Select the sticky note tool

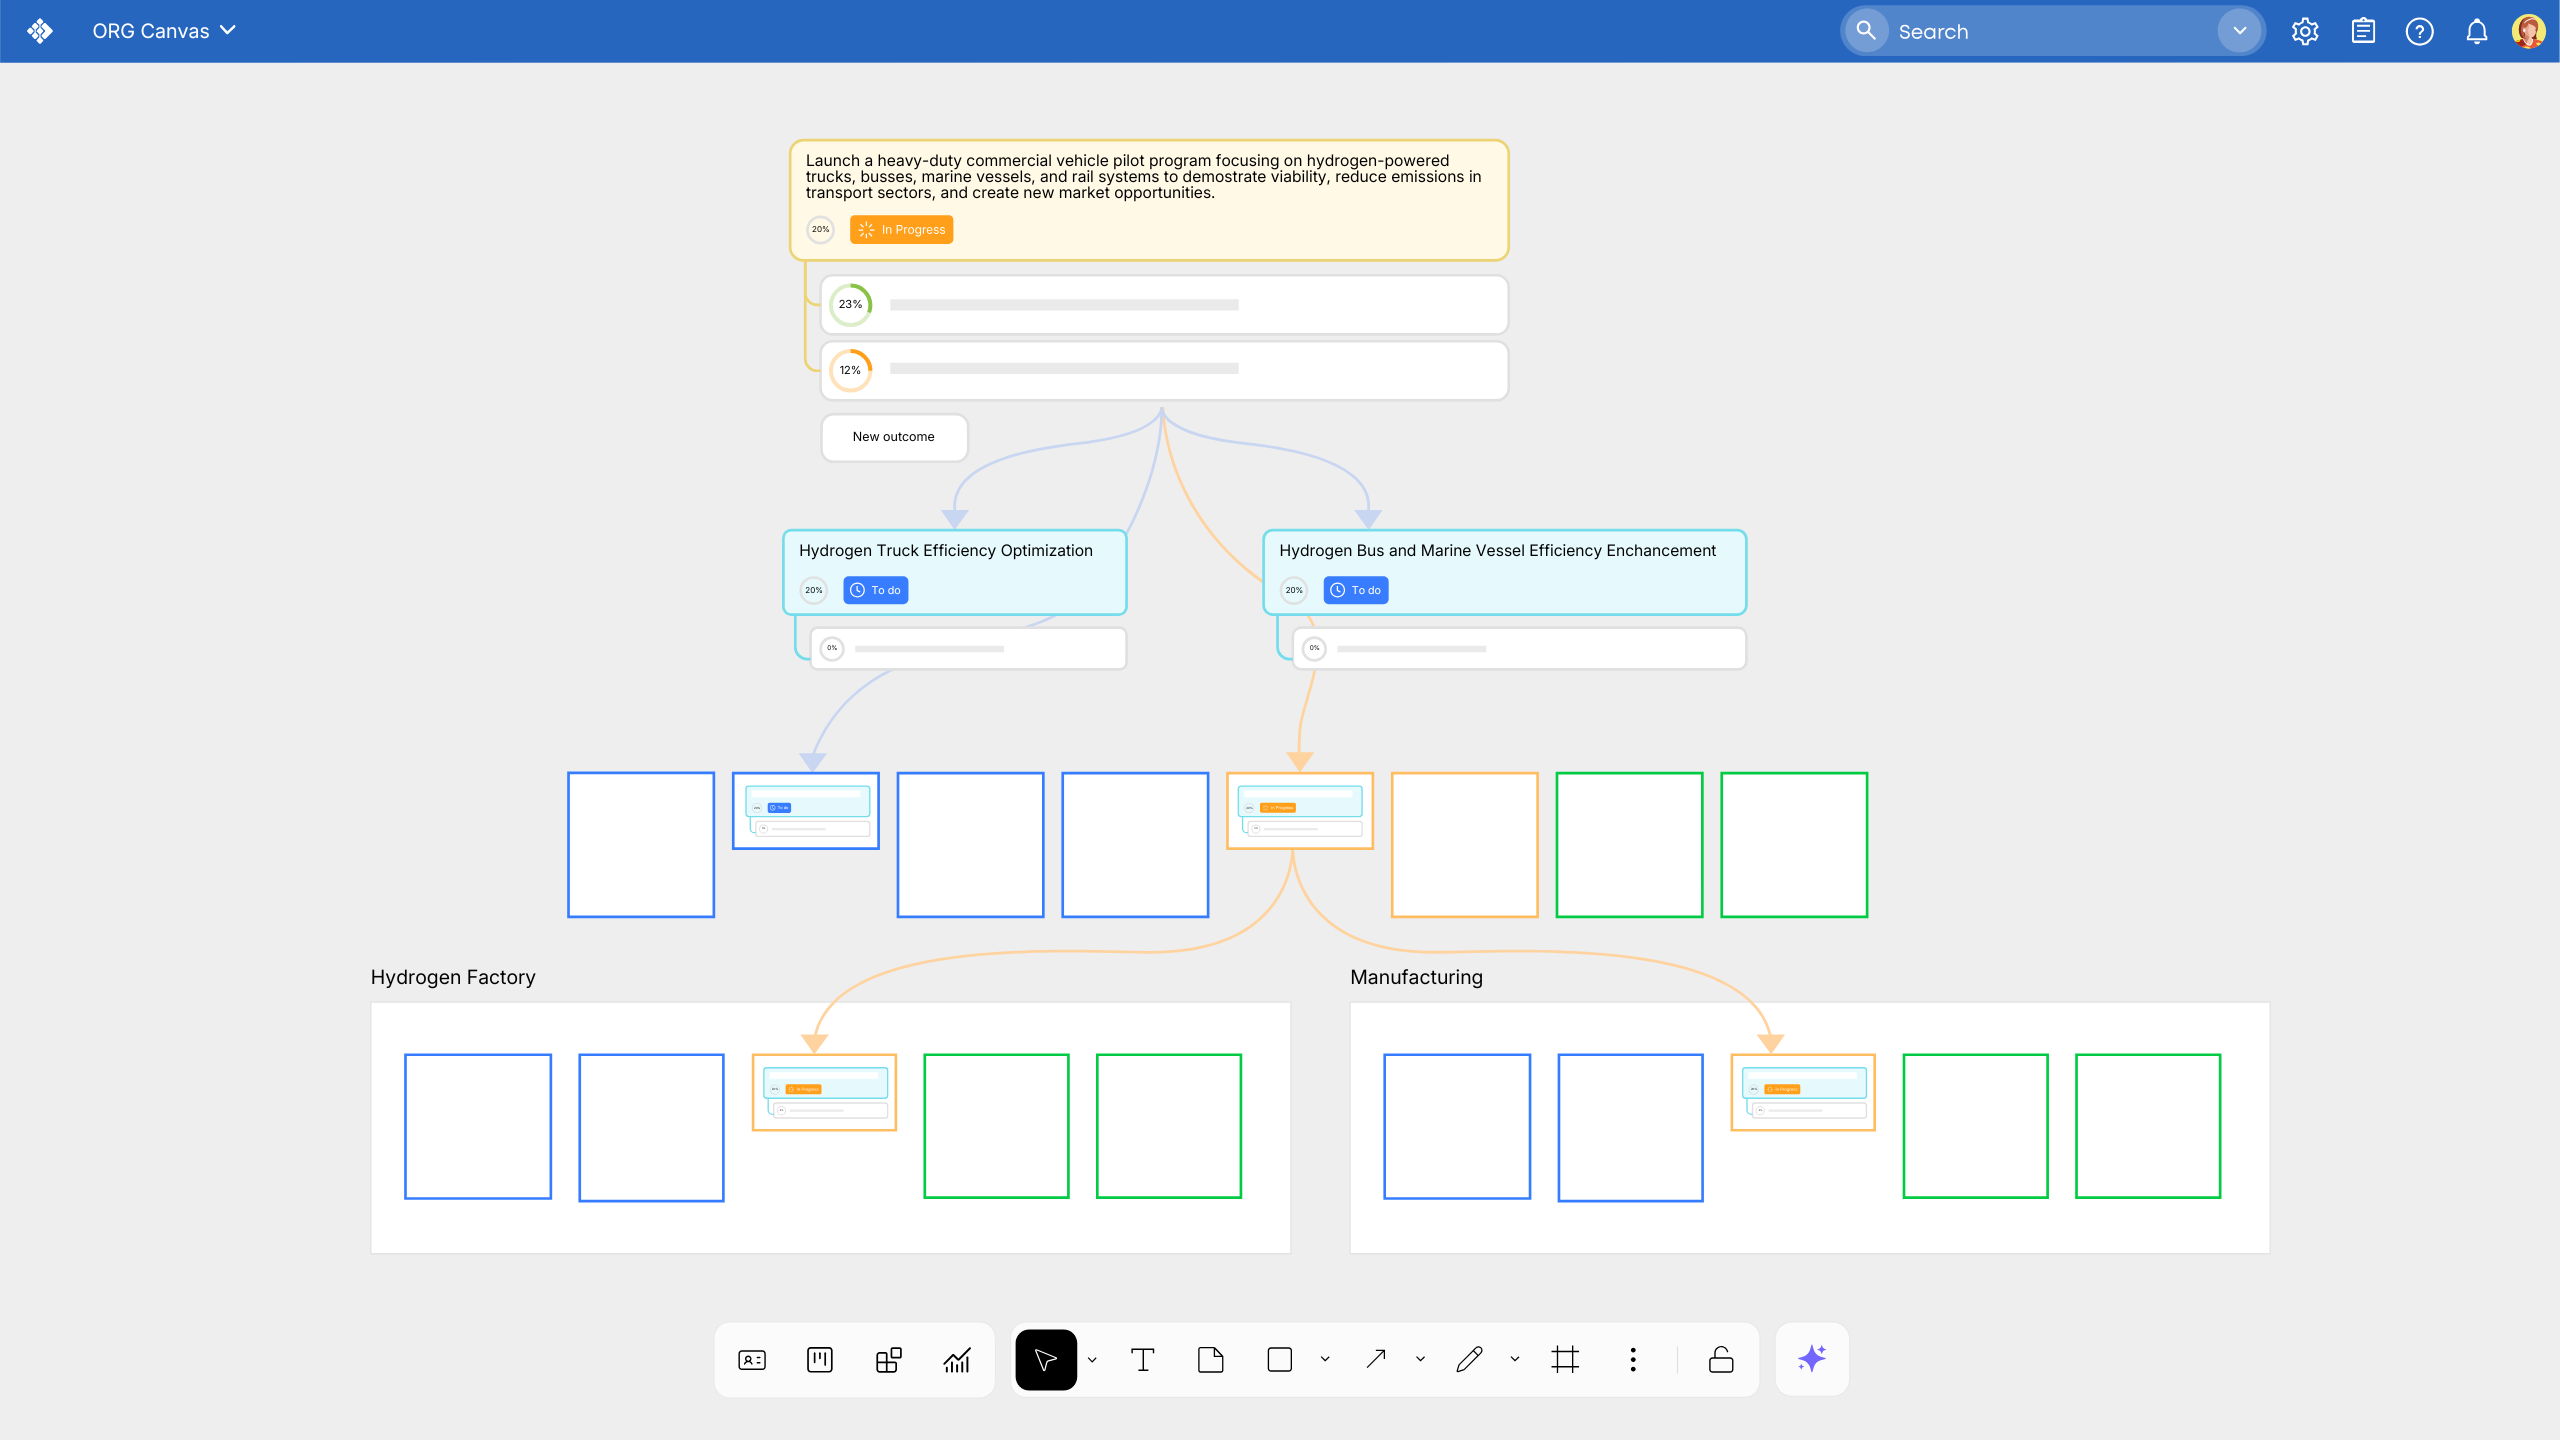pyautogui.click(x=1210, y=1360)
